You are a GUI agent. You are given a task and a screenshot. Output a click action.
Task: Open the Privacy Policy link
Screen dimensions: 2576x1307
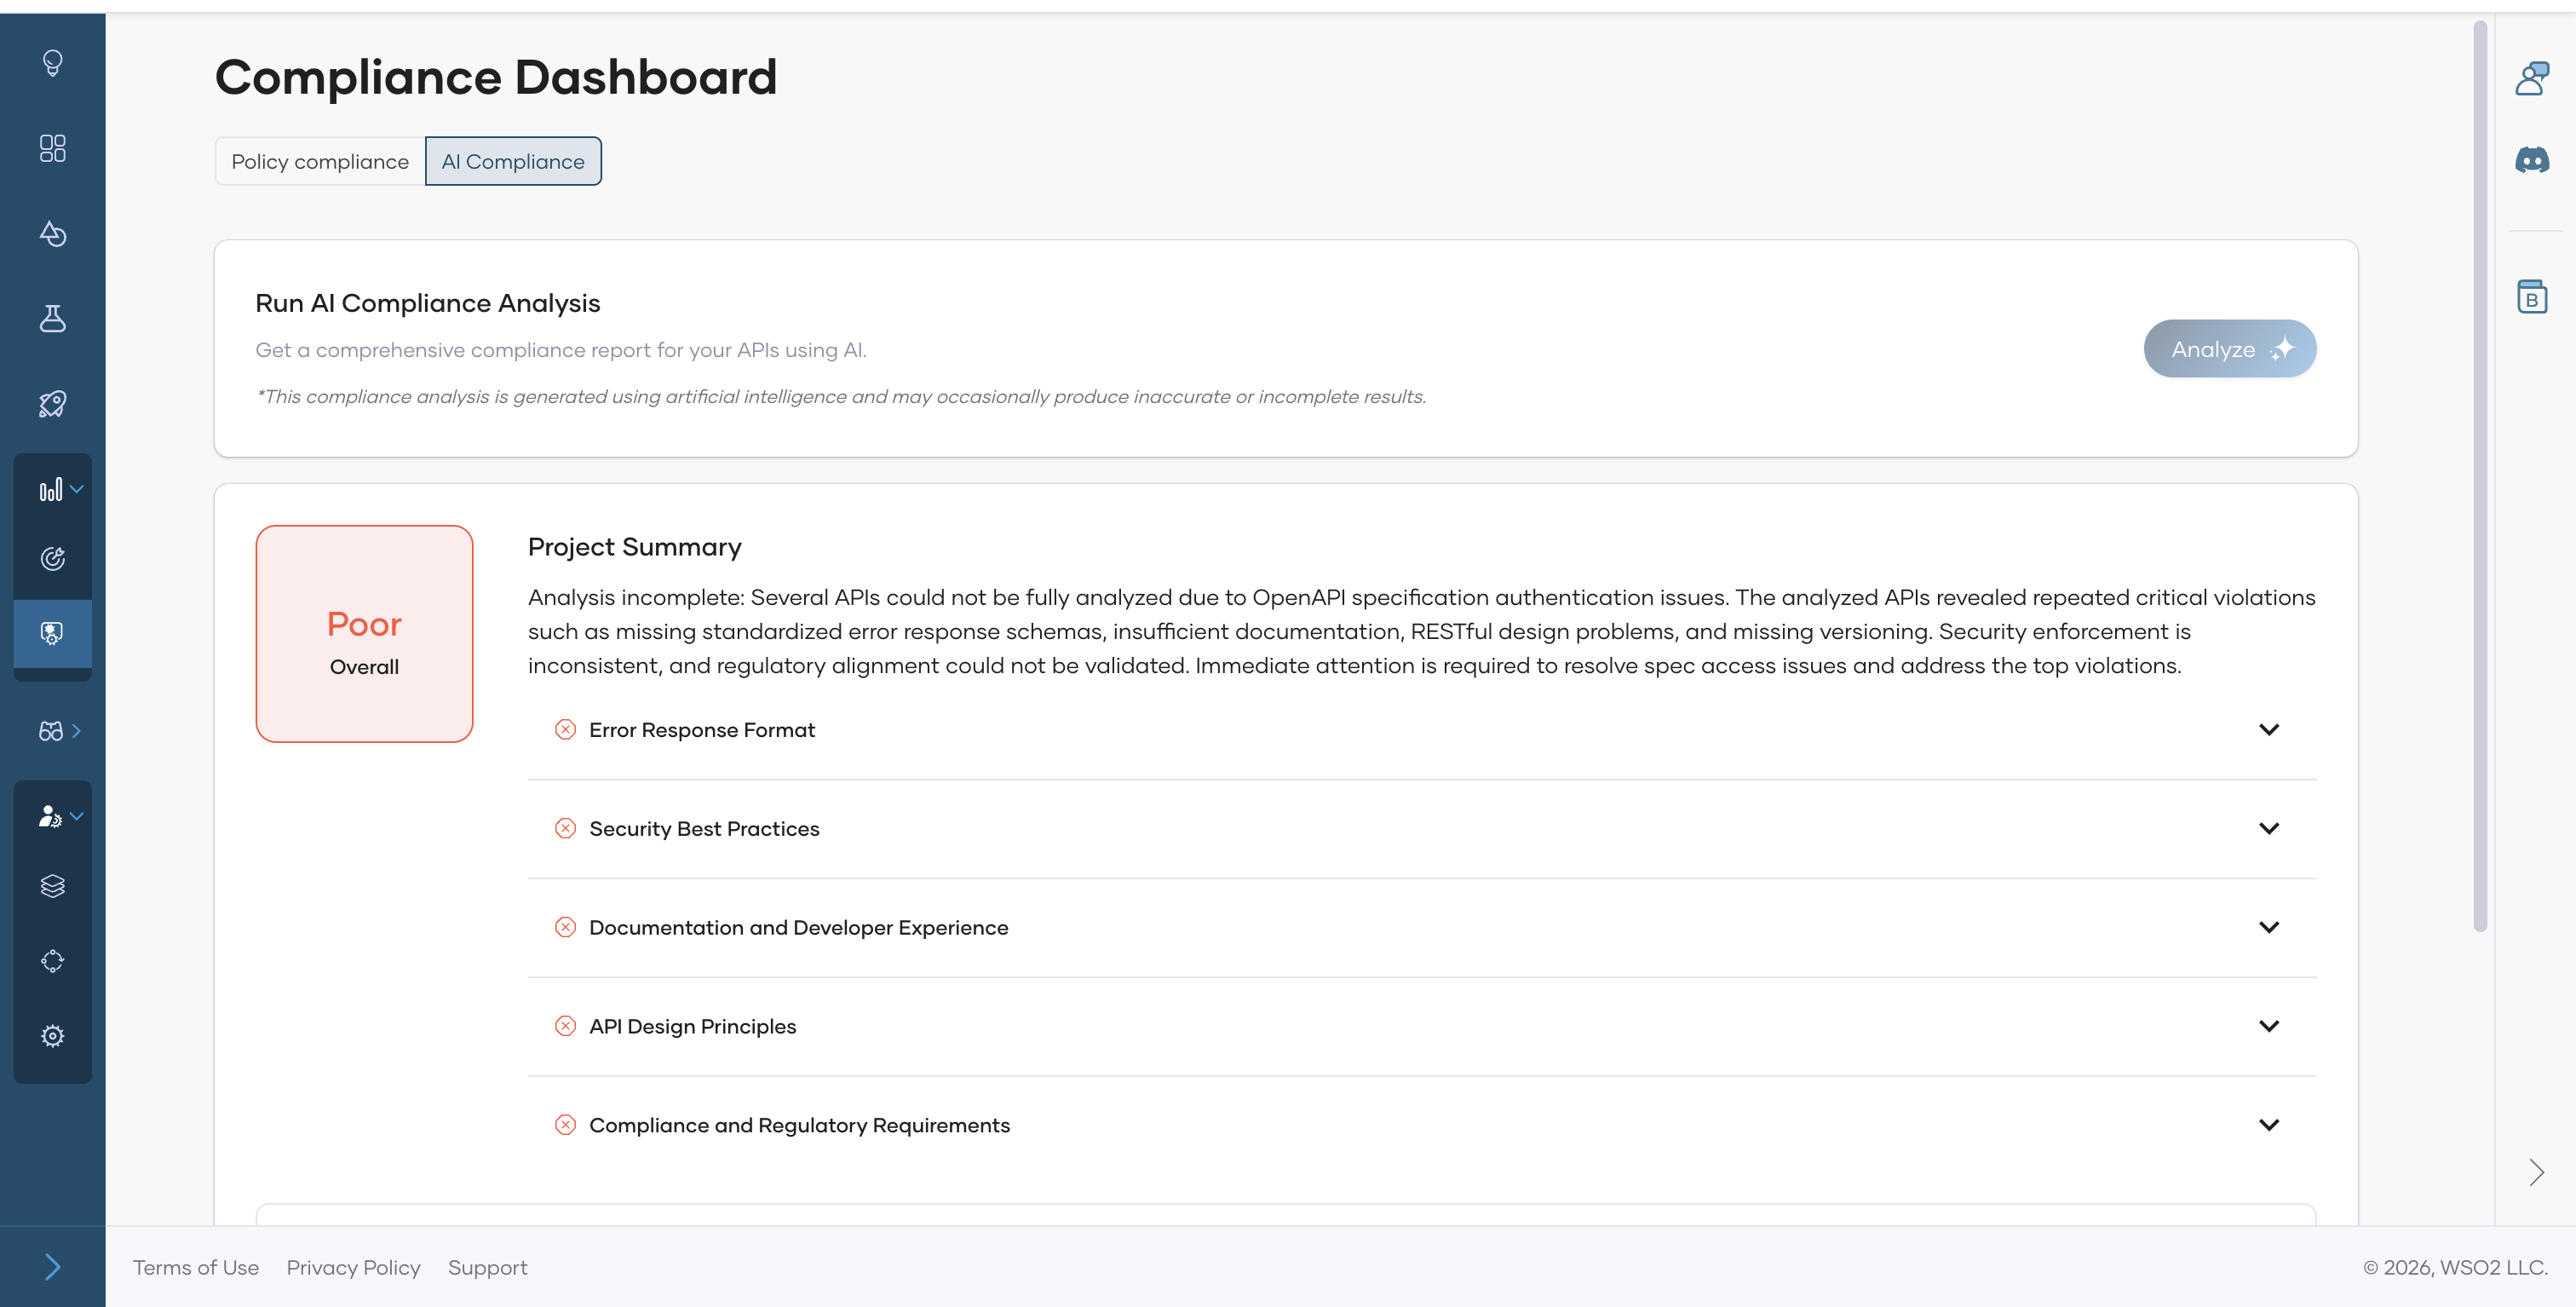click(x=353, y=1267)
